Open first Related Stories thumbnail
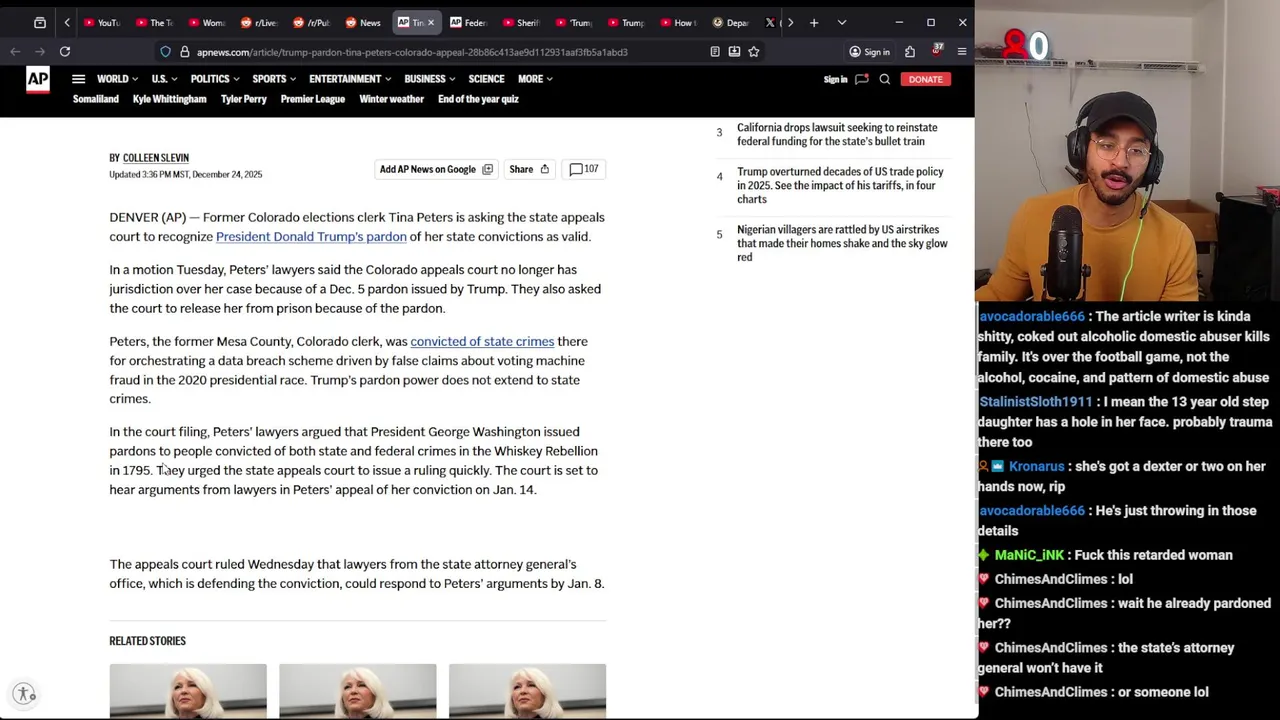The width and height of the screenshot is (1280, 720). click(x=188, y=690)
